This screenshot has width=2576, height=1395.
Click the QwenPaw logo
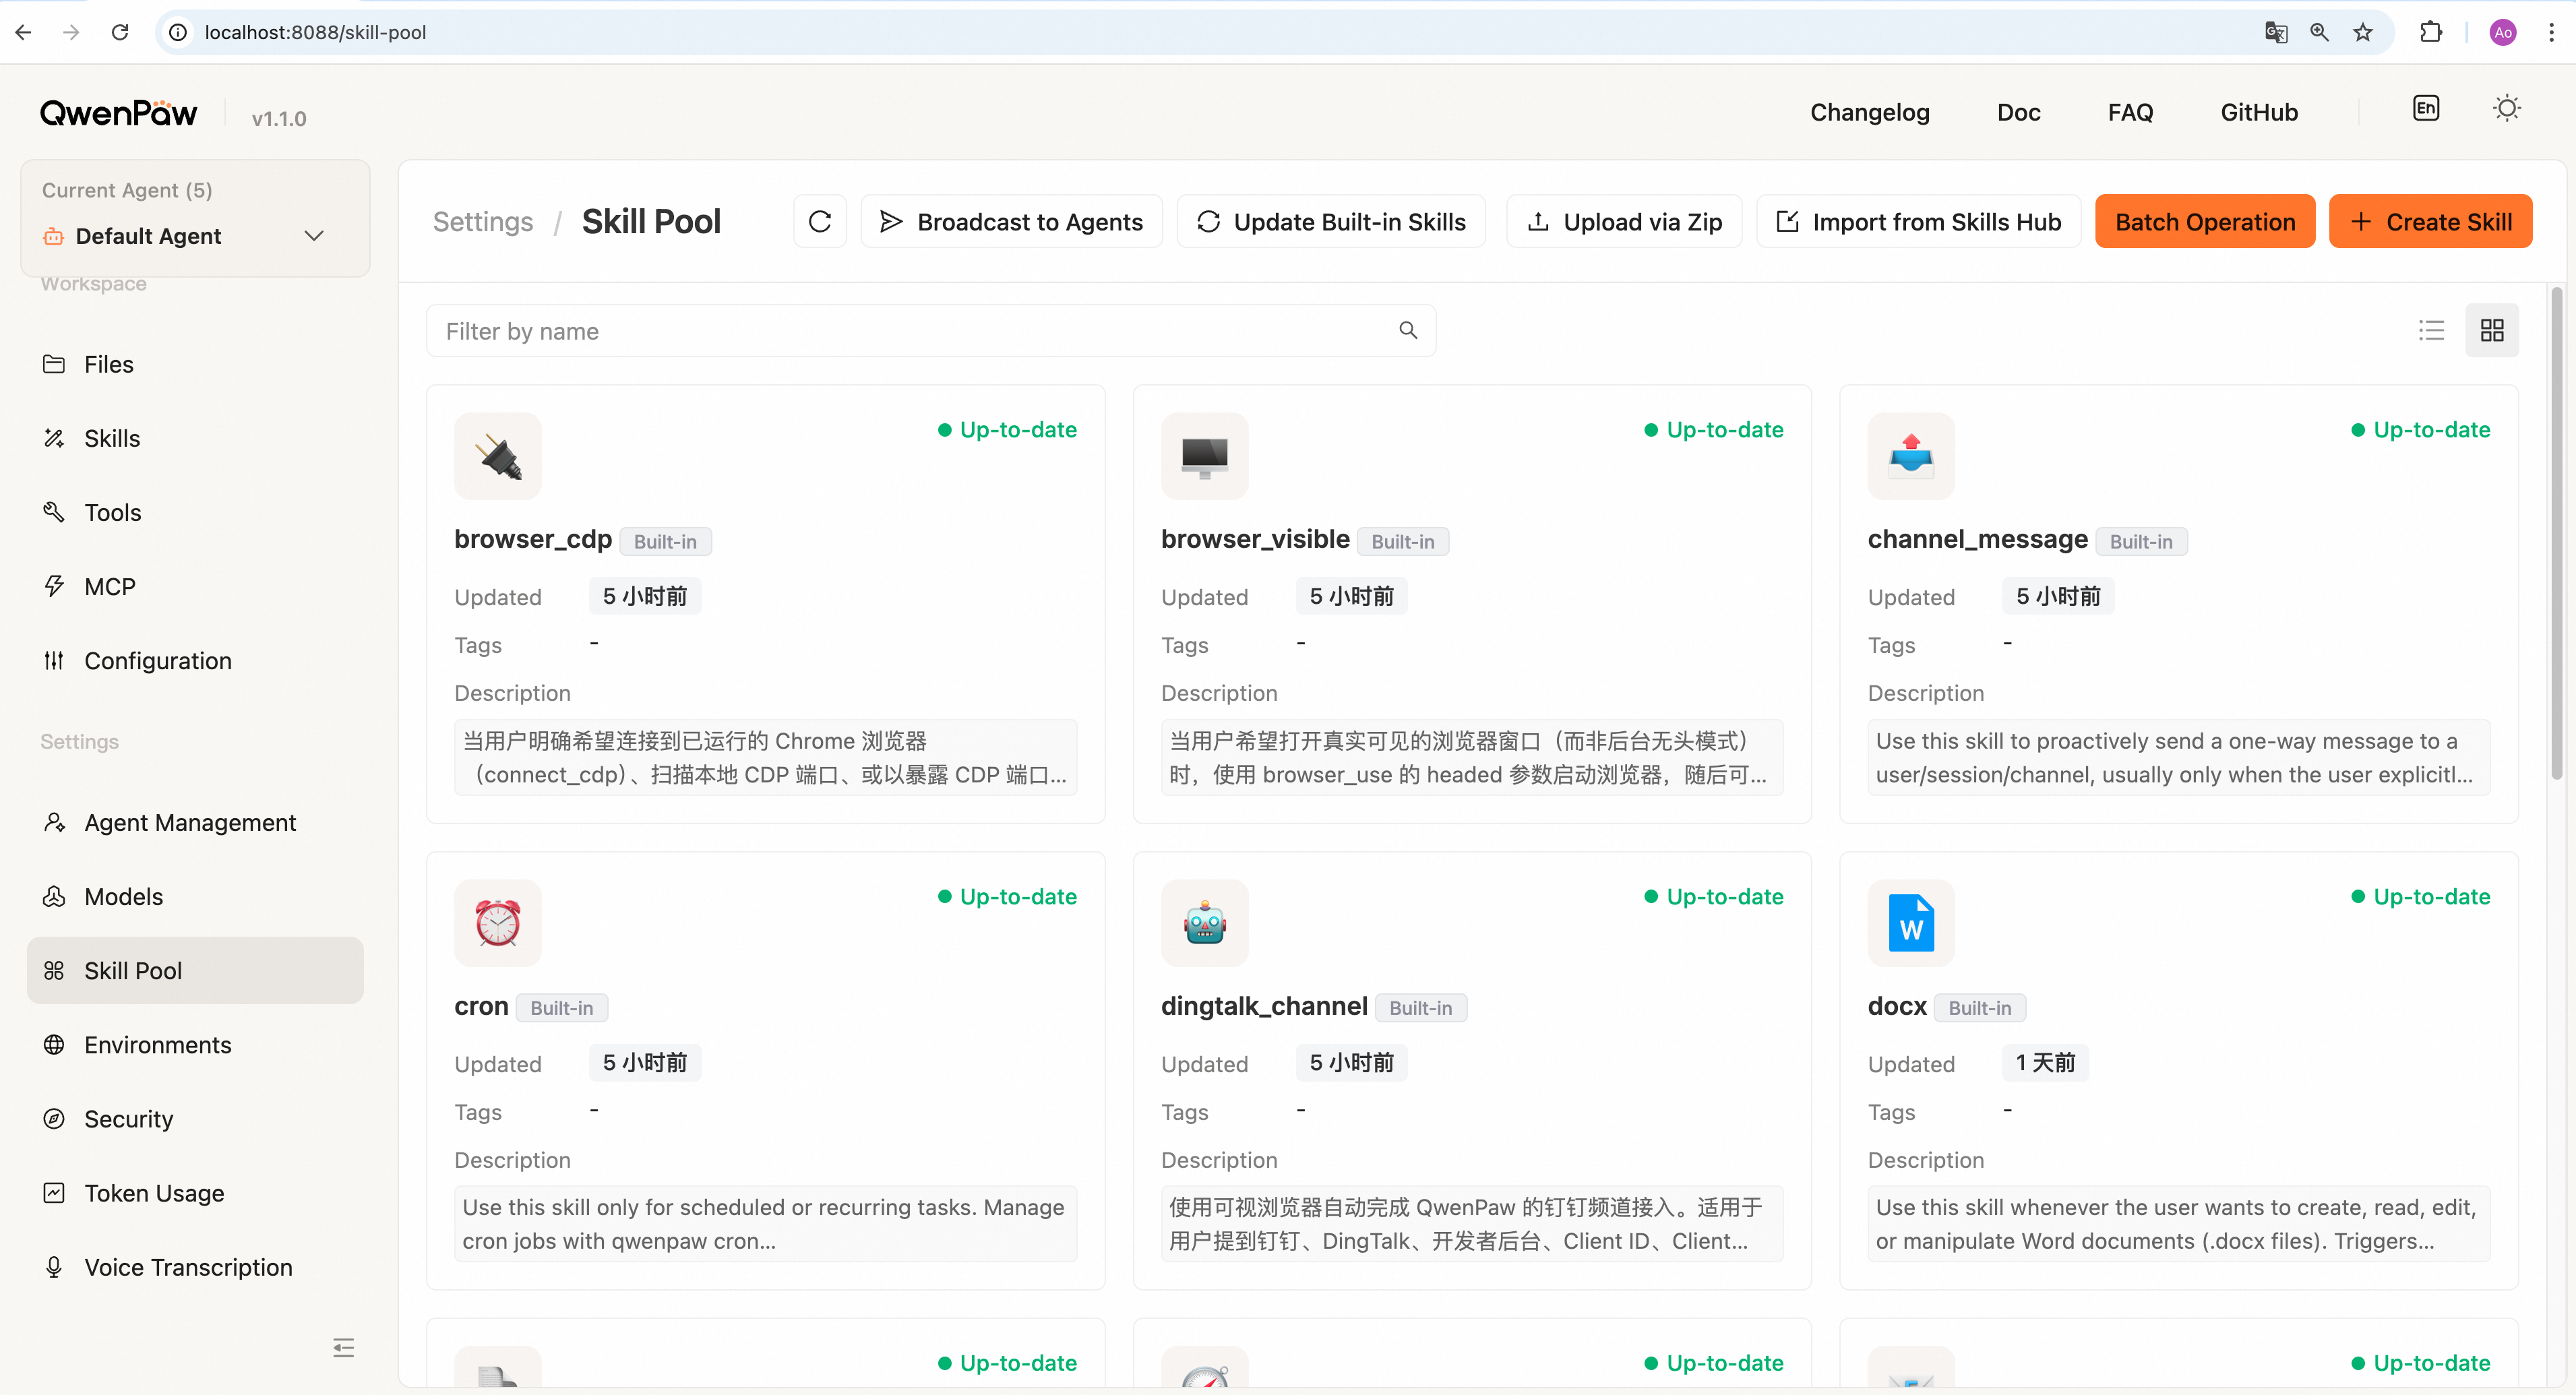pyautogui.click(x=118, y=113)
